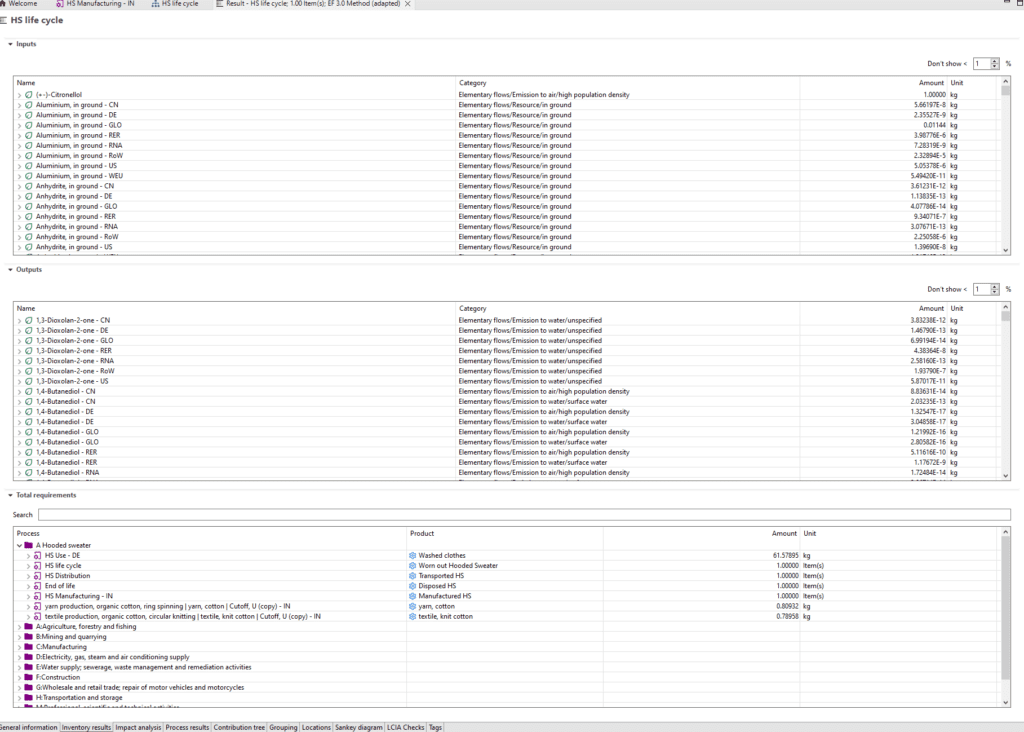The width and height of the screenshot is (1024, 732).
Task: Click the process icon beside End of life
Action: [37, 586]
